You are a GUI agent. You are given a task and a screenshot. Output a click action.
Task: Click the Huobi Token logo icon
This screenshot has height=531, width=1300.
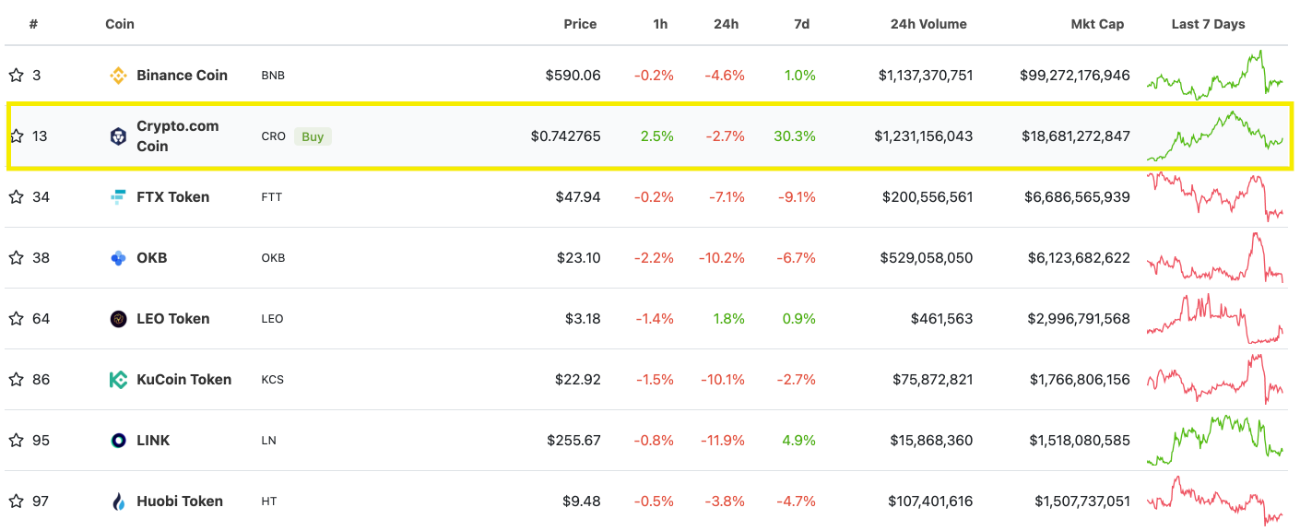pyautogui.click(x=118, y=501)
